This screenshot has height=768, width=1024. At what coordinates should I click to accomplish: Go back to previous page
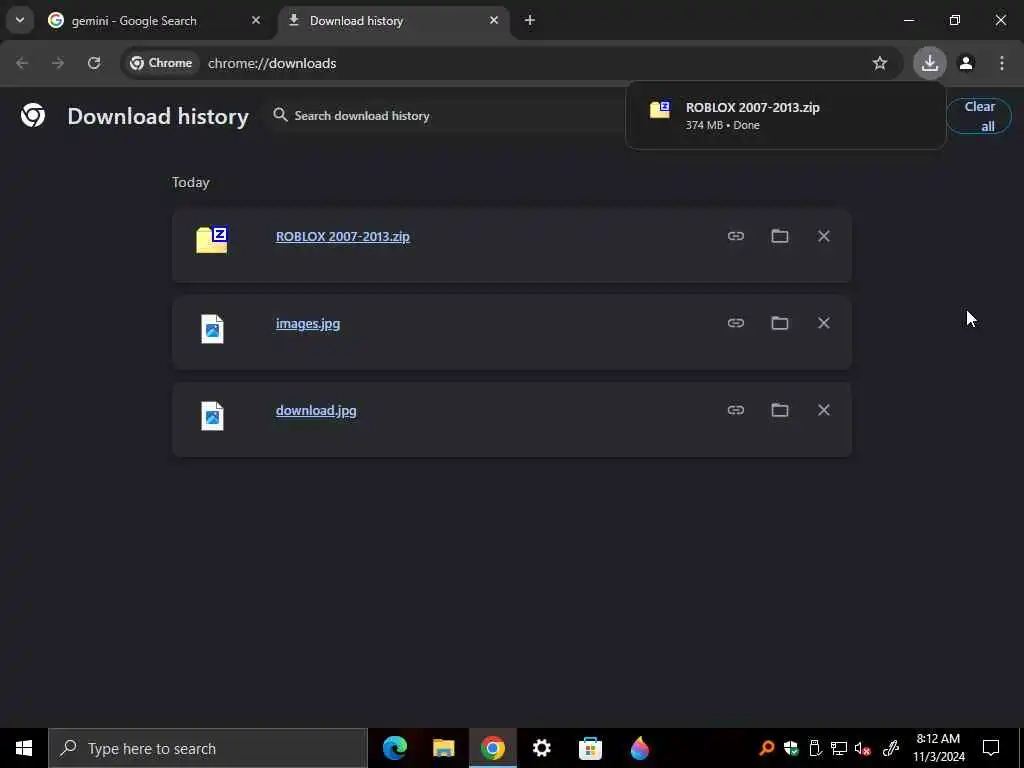click(22, 63)
